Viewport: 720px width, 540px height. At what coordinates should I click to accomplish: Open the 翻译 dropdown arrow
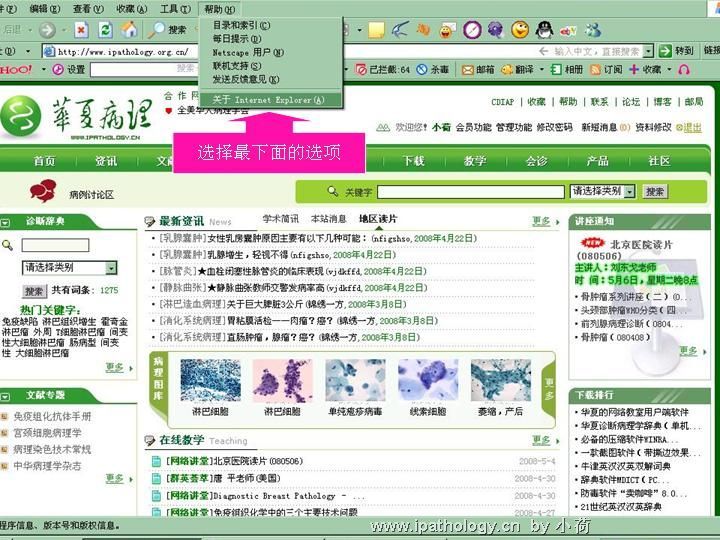coord(542,69)
